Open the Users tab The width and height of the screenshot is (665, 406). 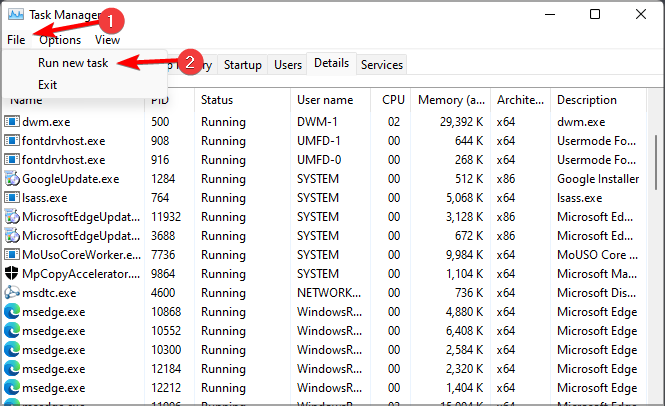tap(288, 65)
